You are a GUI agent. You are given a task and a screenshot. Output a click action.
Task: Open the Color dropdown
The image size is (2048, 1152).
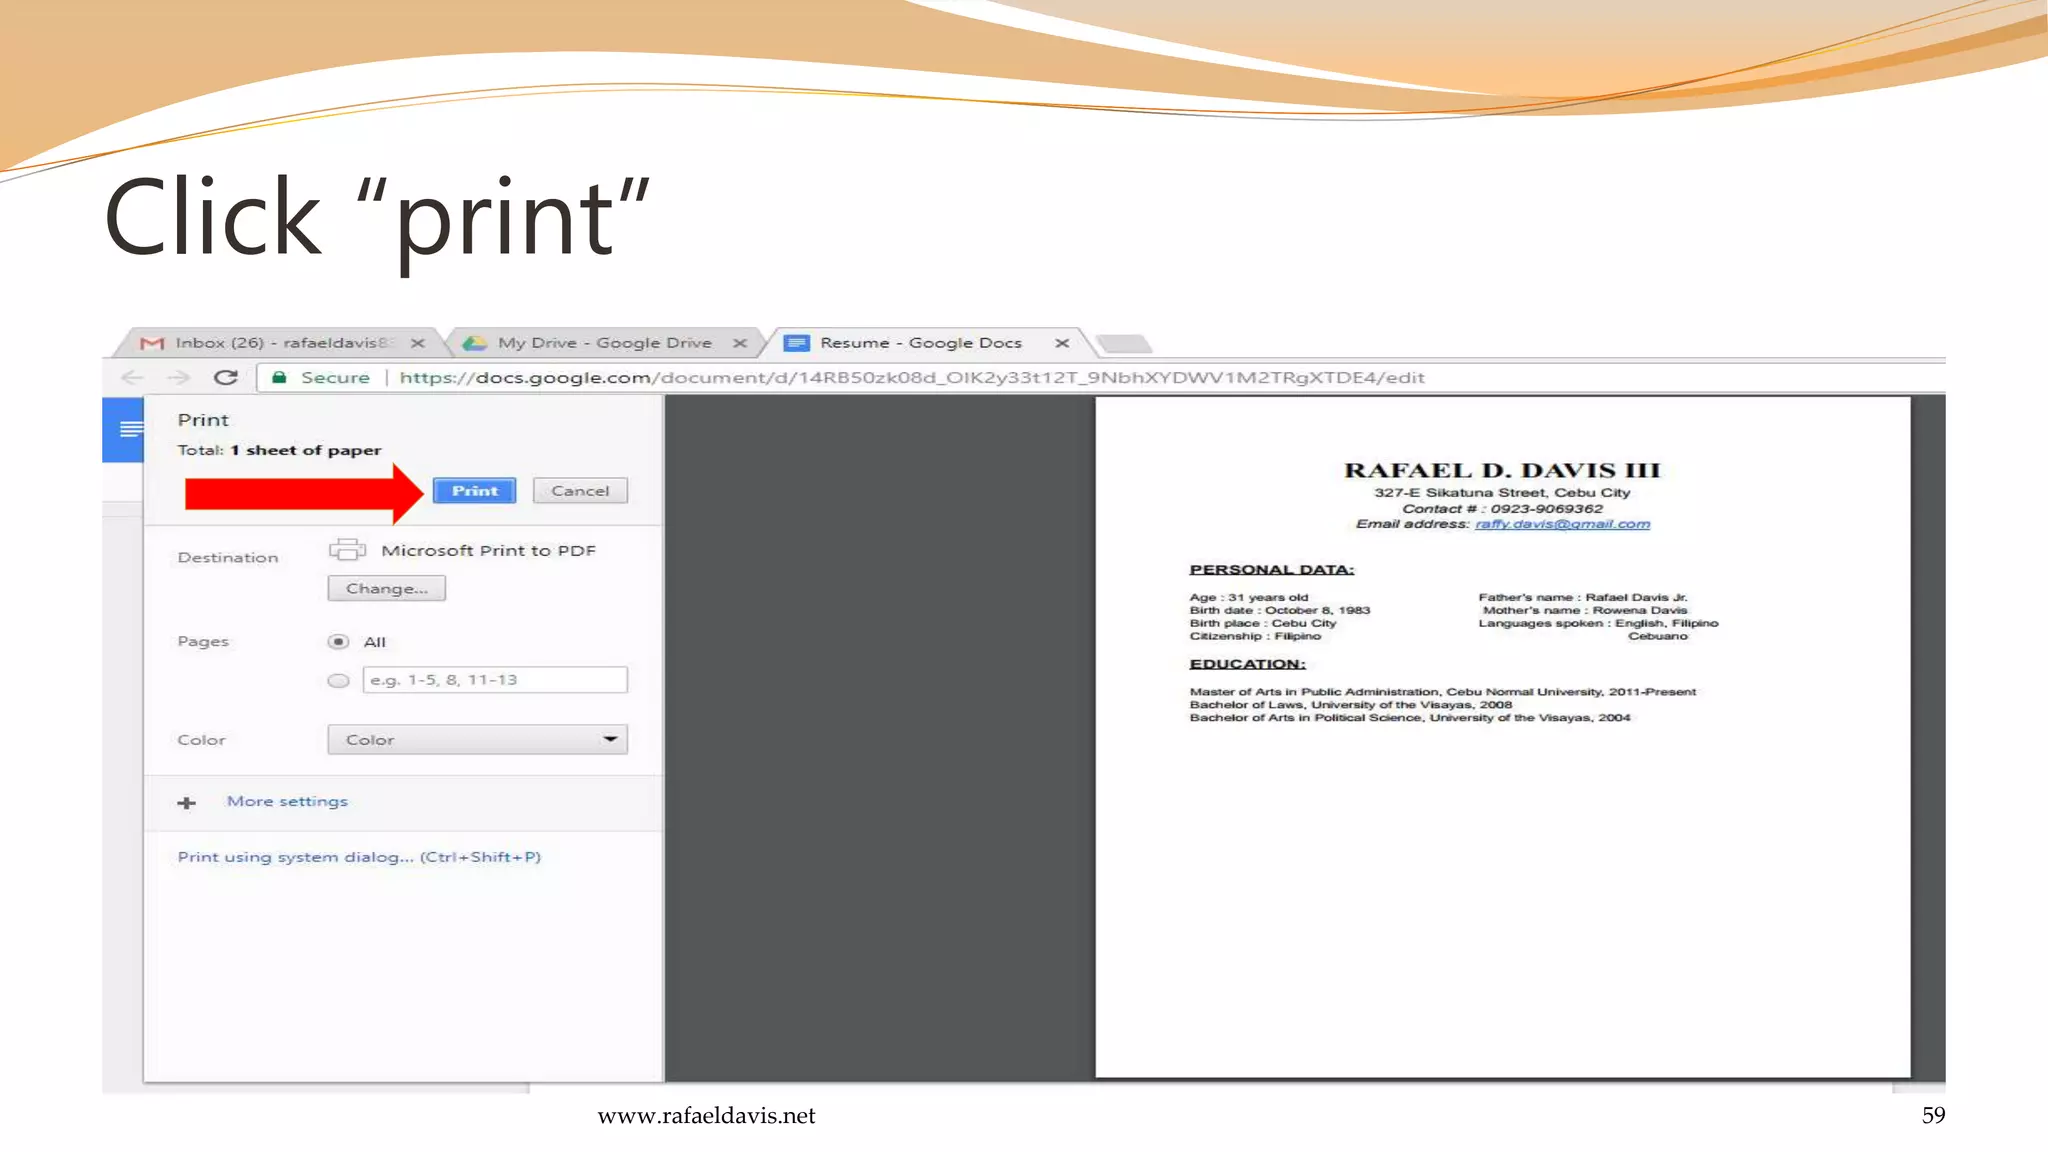coord(477,740)
